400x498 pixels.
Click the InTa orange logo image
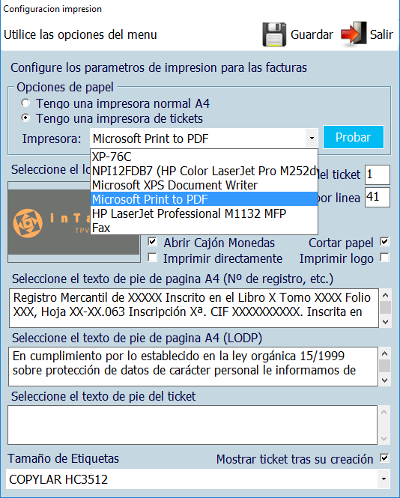49,222
